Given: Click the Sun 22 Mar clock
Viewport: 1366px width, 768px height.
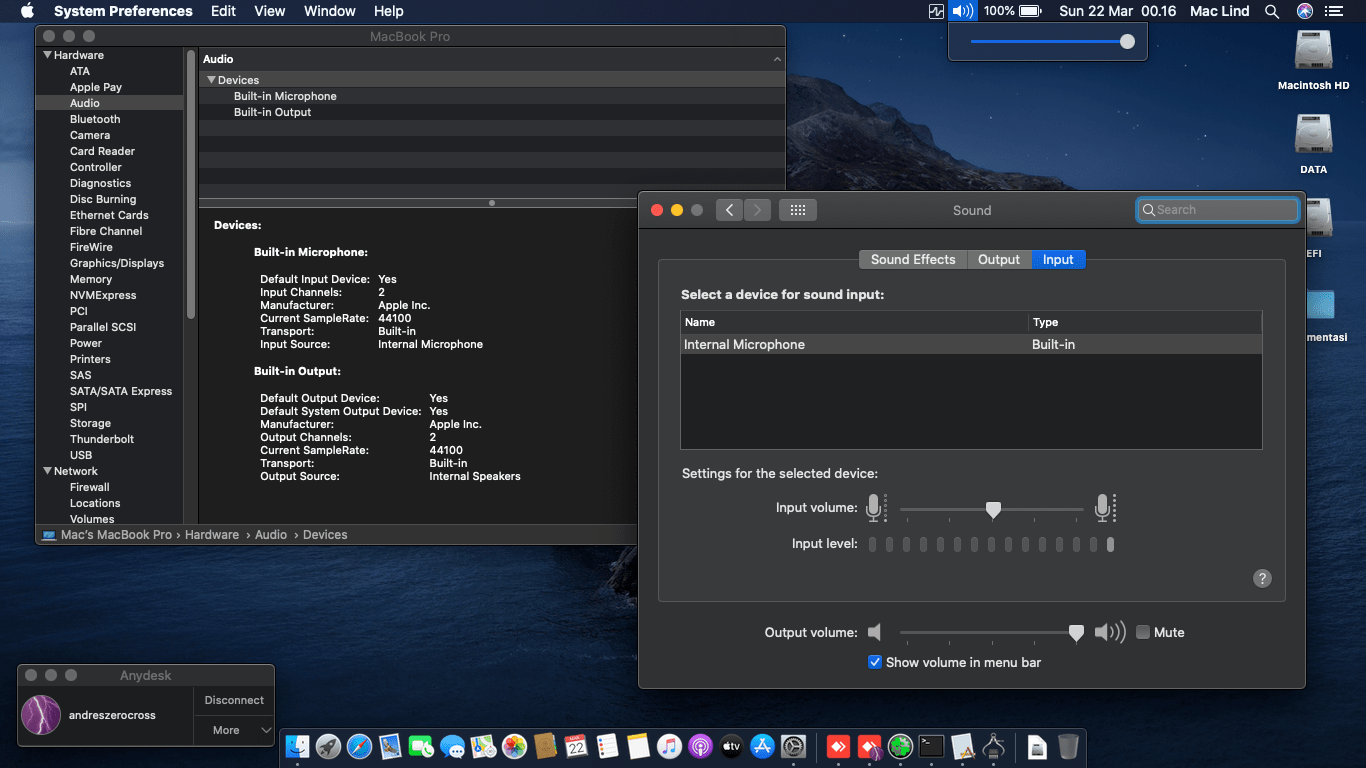Looking at the screenshot, I should [1118, 11].
